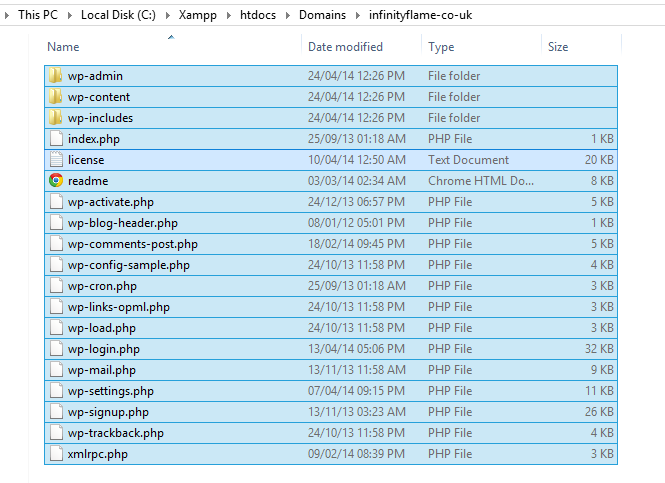Sort by the Name column header
This screenshot has width=665, height=483.
63,47
